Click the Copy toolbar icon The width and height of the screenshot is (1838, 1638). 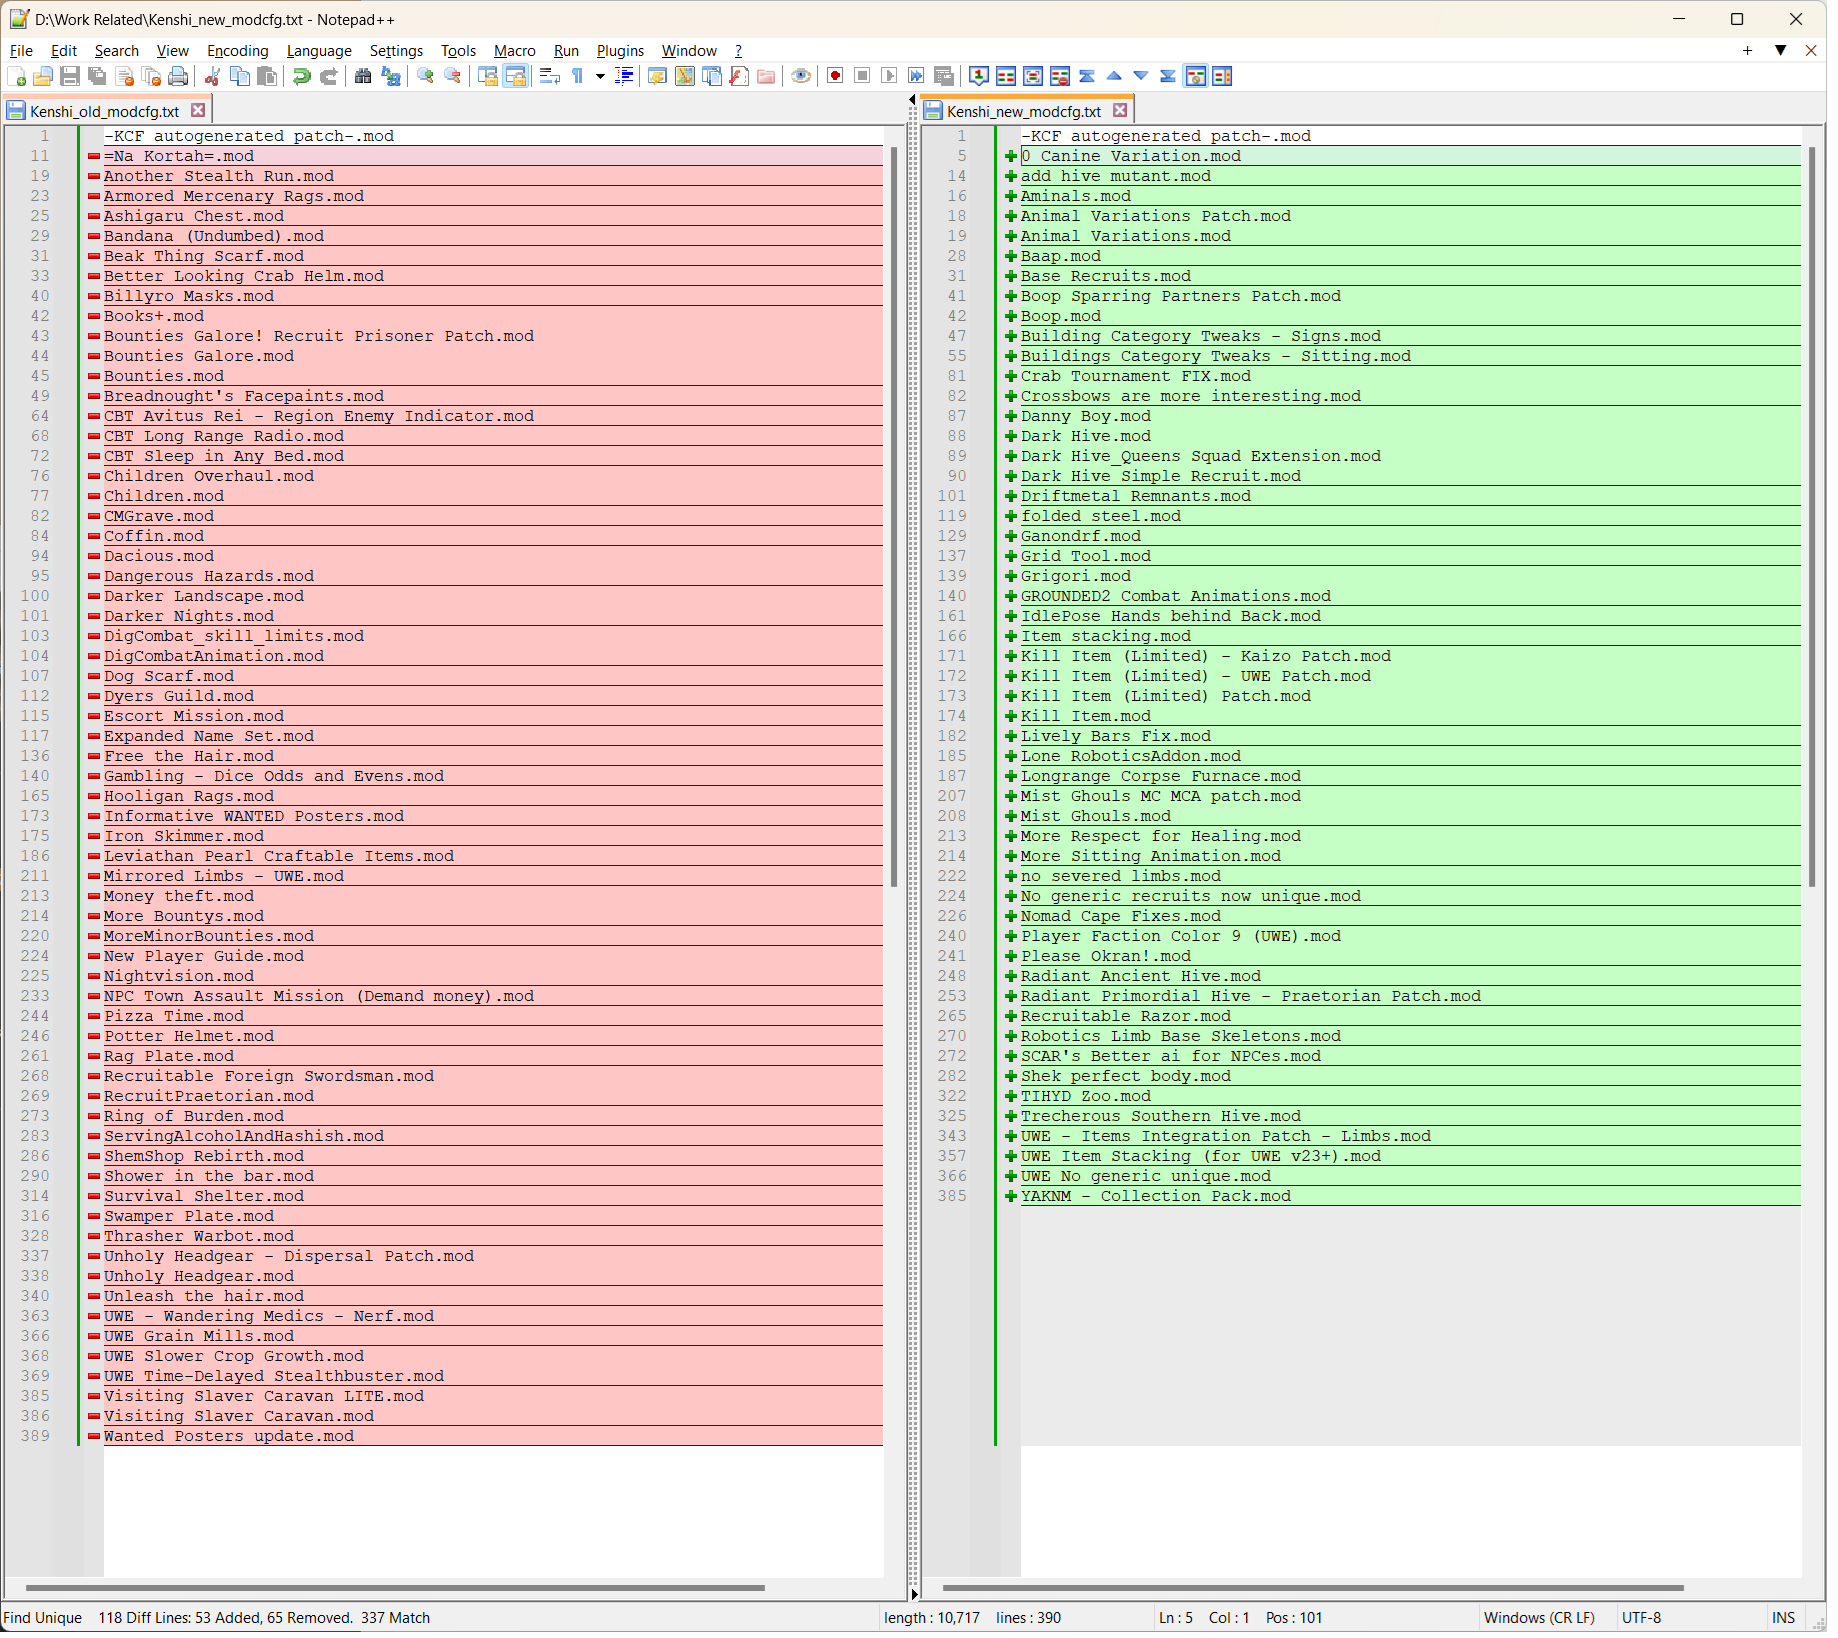240,77
